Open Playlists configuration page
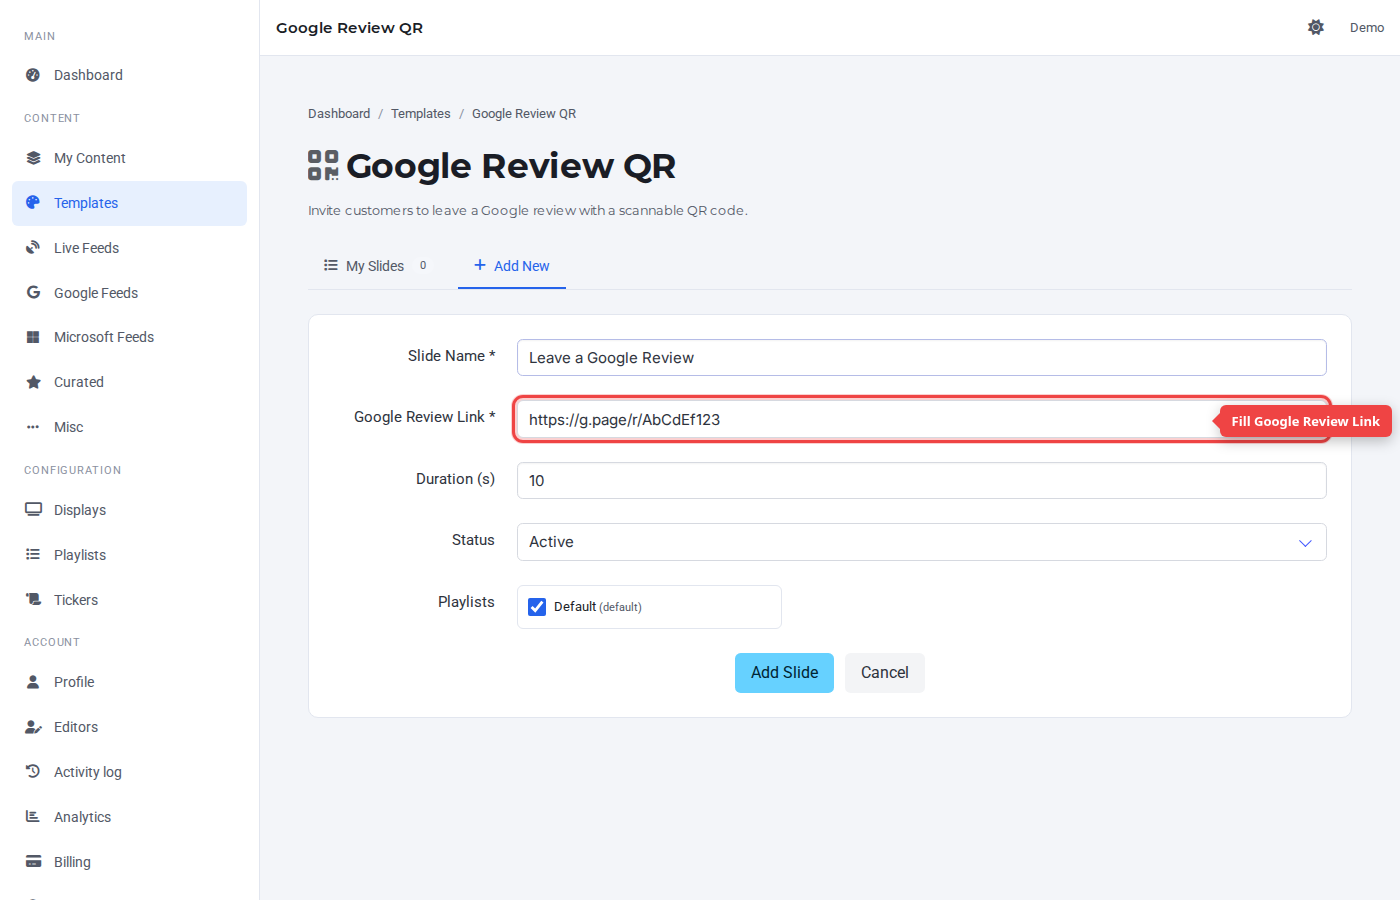1400x900 pixels. 129,555
